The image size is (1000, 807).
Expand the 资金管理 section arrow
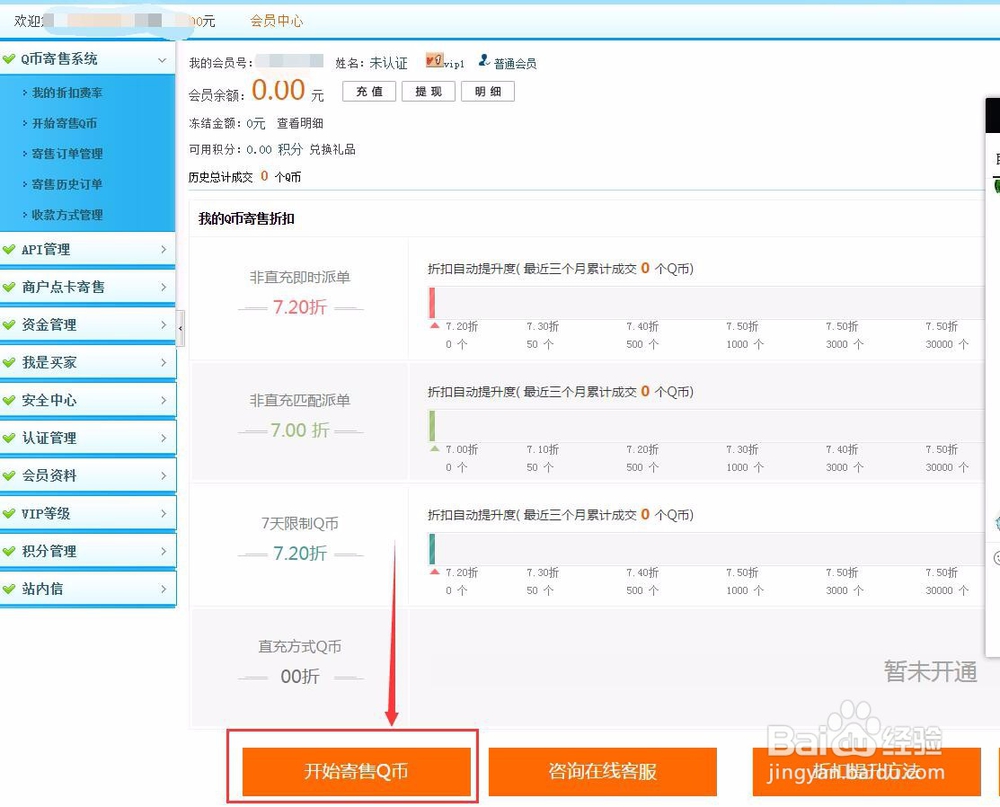(x=163, y=325)
